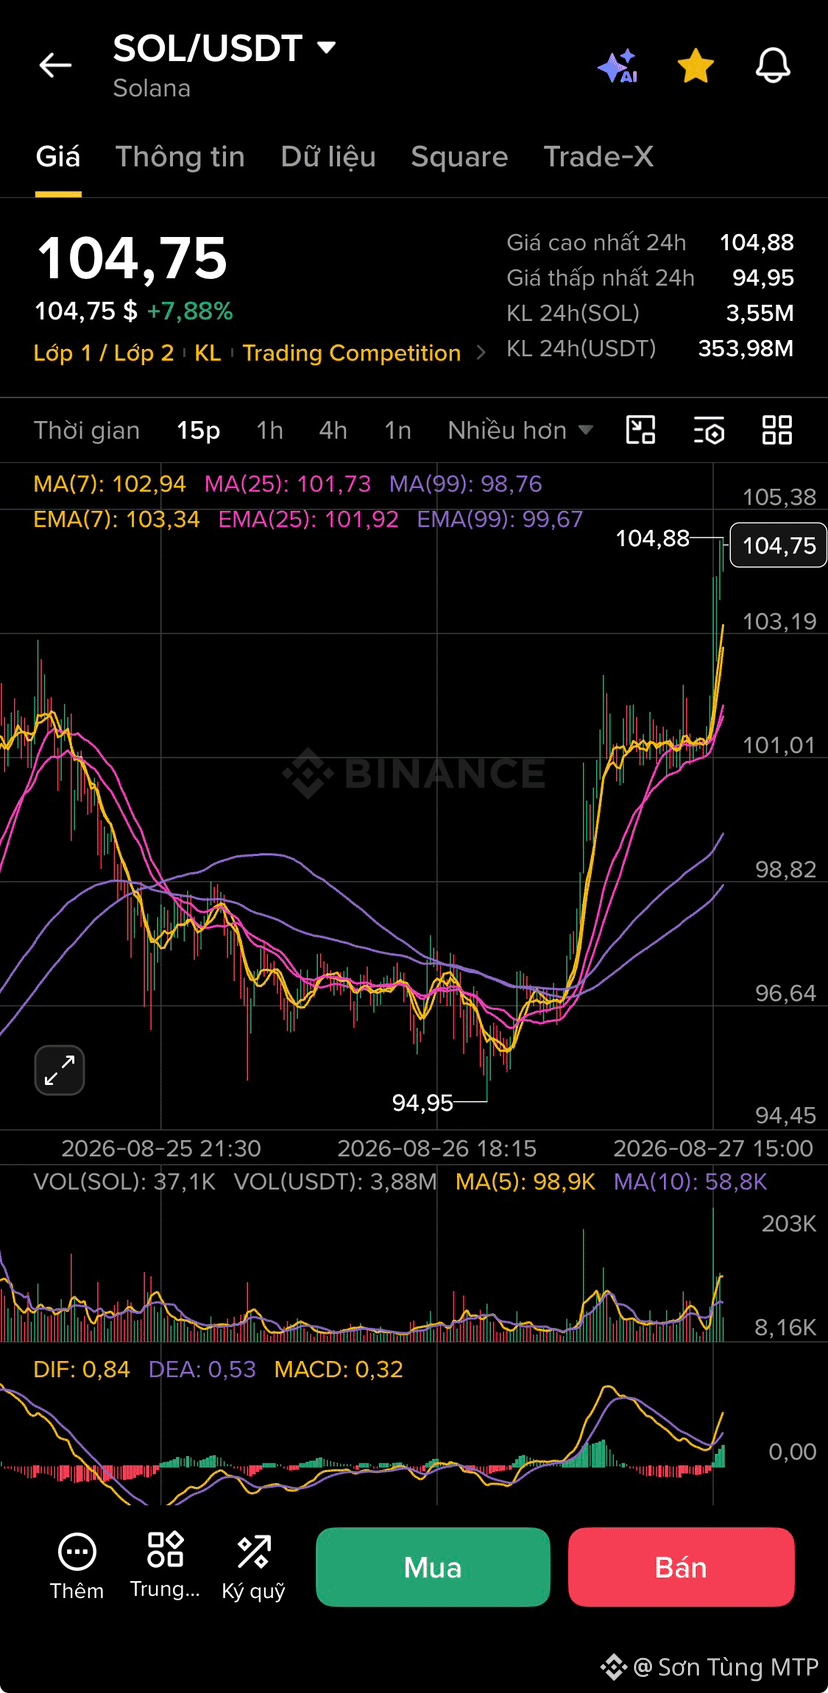
Task: Tap the 94,95 low price marker
Action: coord(423,1103)
